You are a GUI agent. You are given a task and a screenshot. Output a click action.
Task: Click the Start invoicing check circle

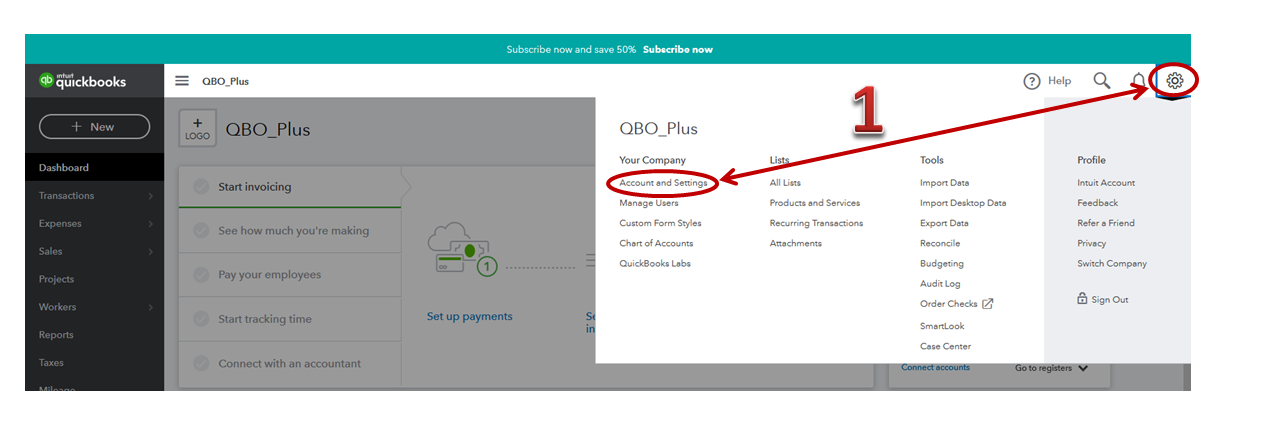(x=201, y=187)
